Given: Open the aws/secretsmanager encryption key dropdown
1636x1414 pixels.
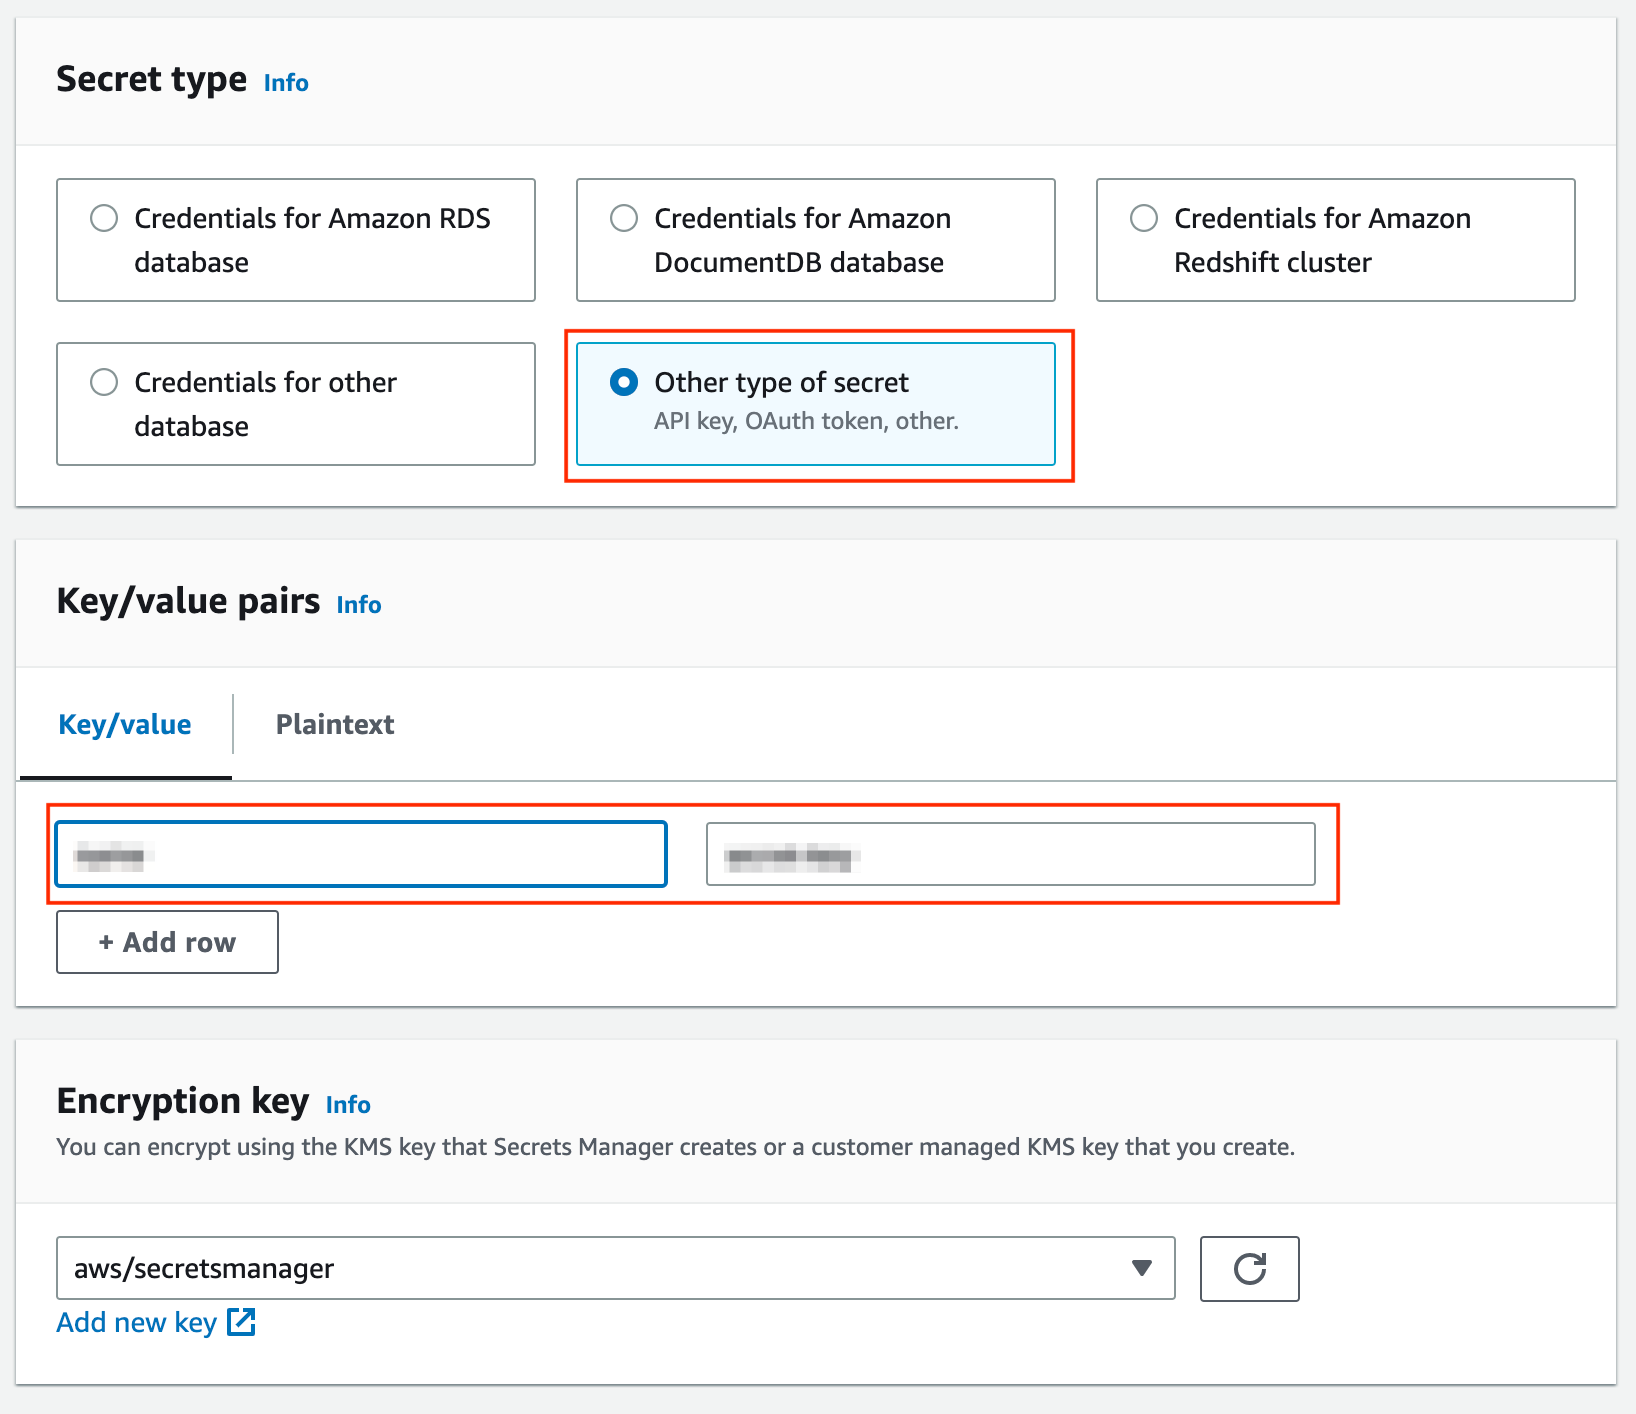Looking at the screenshot, I should coord(615,1268).
